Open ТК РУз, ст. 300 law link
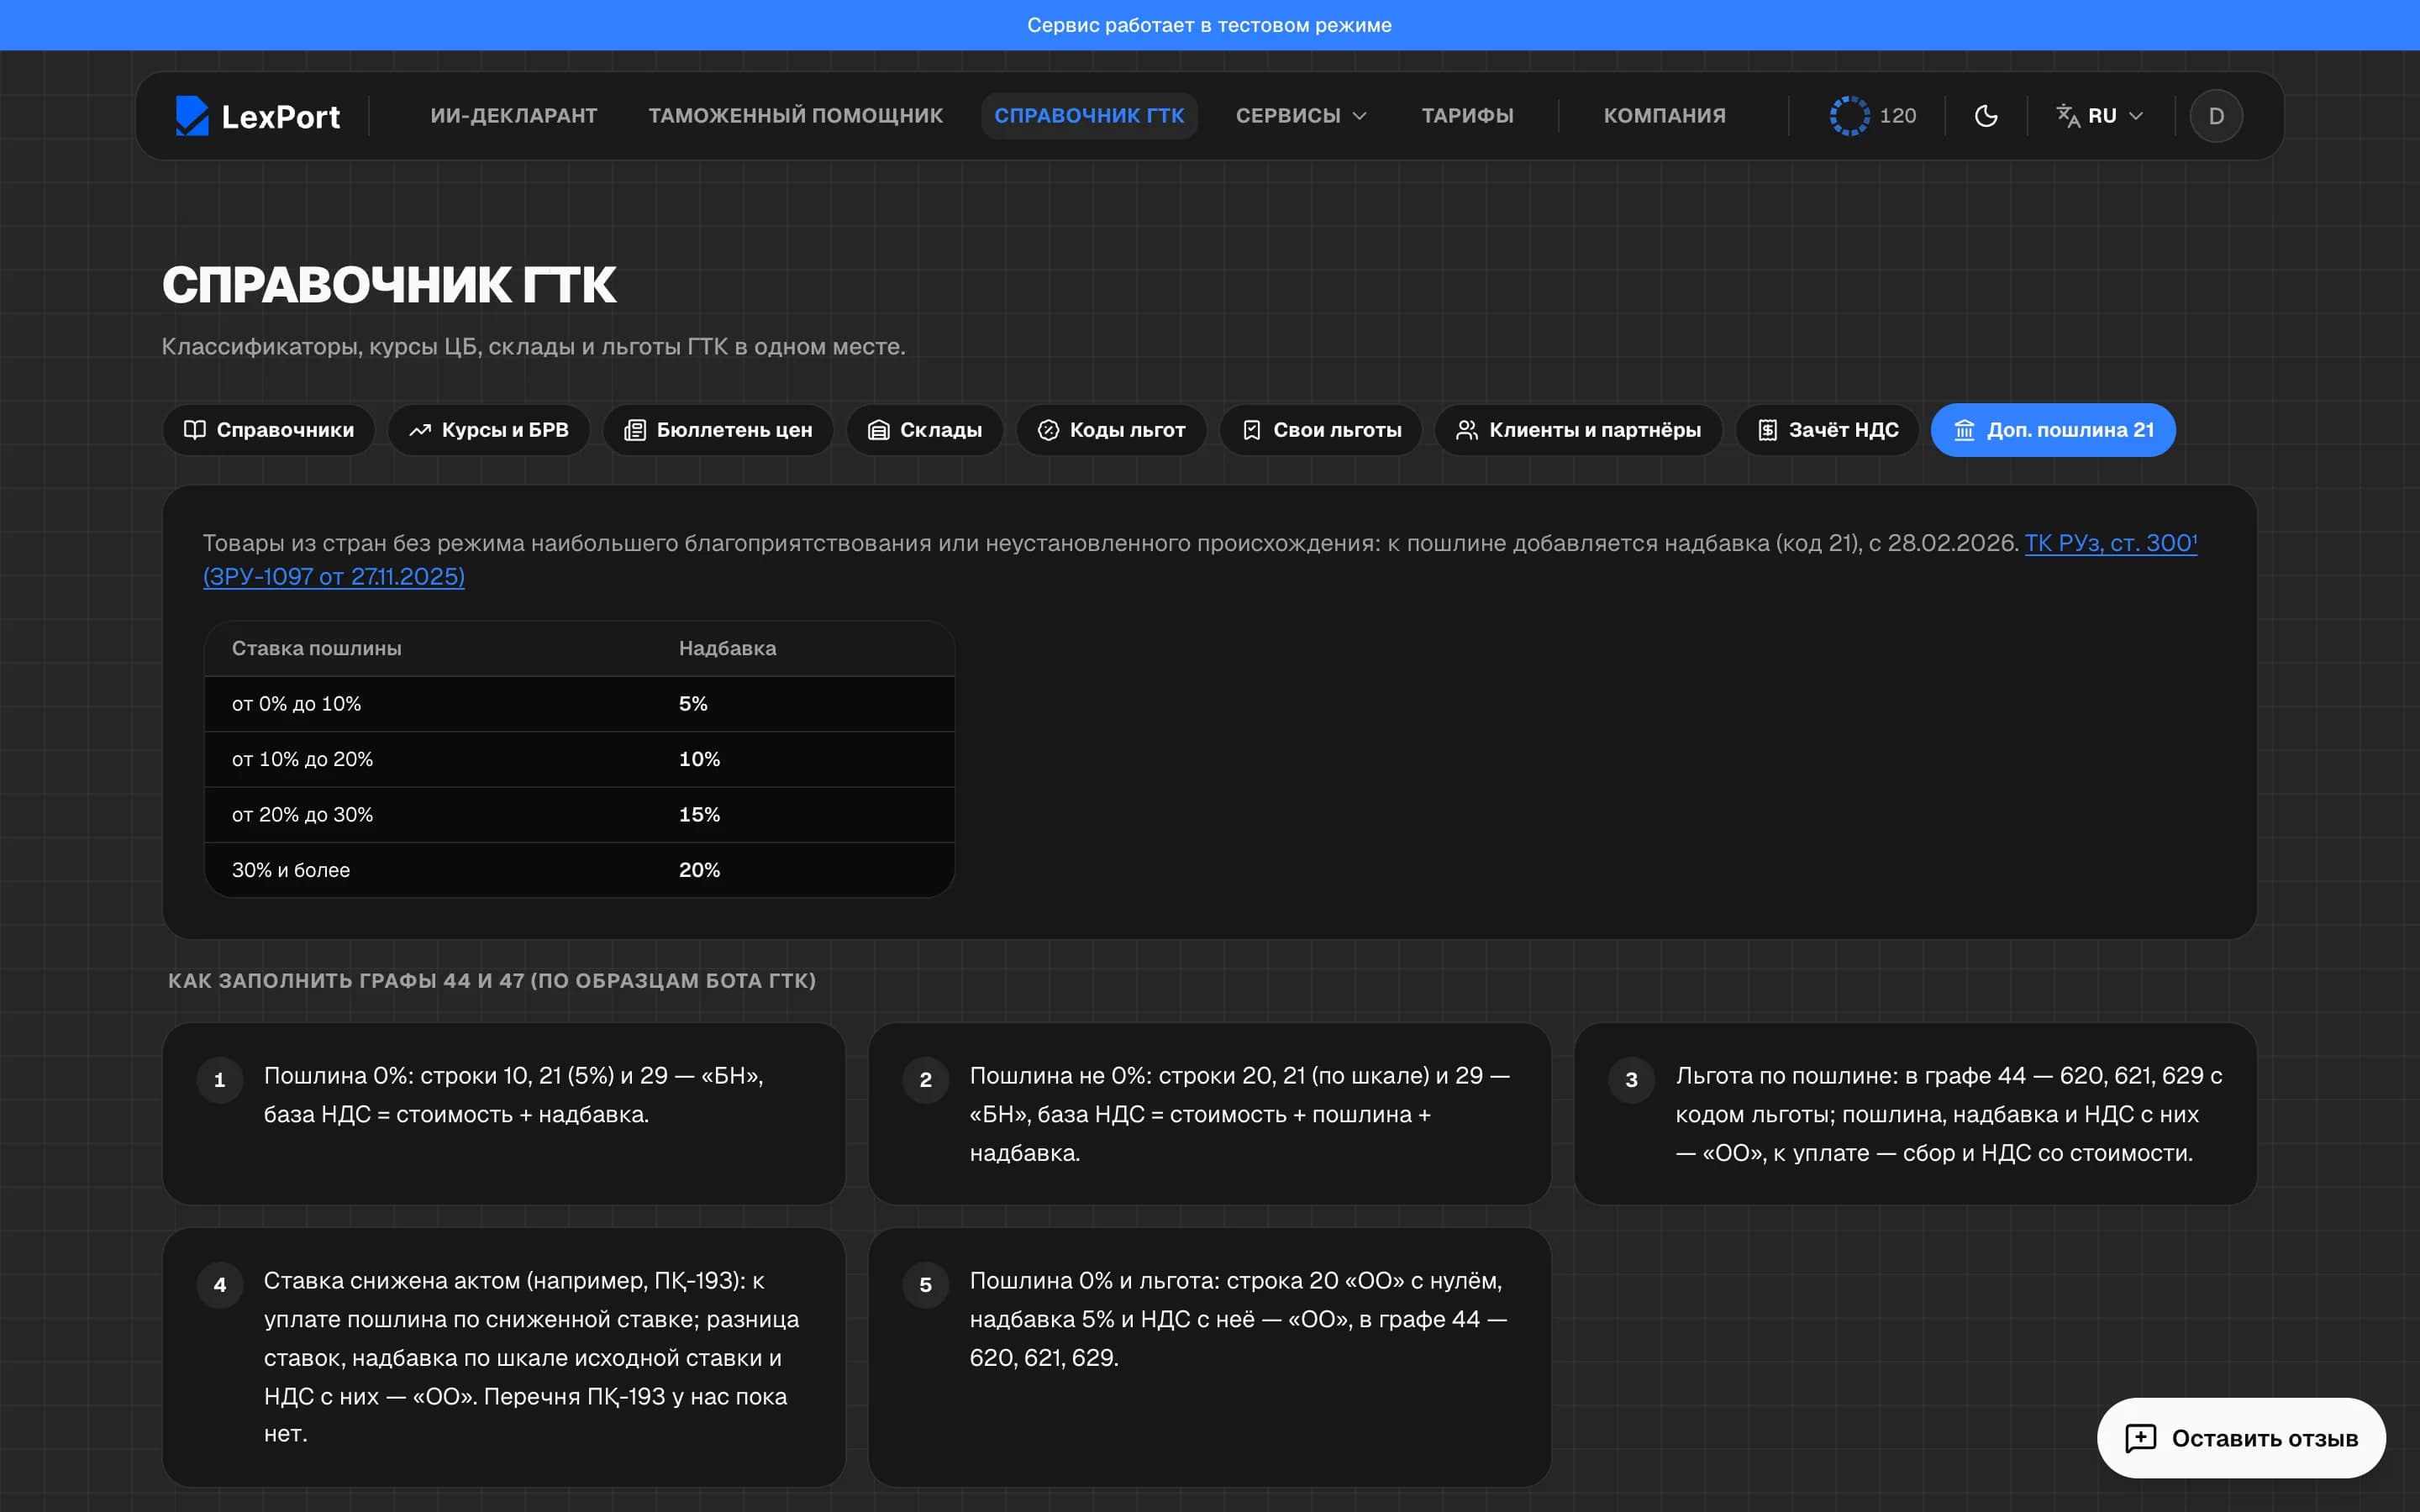Screen dimensions: 2420x1512 click(2110, 543)
